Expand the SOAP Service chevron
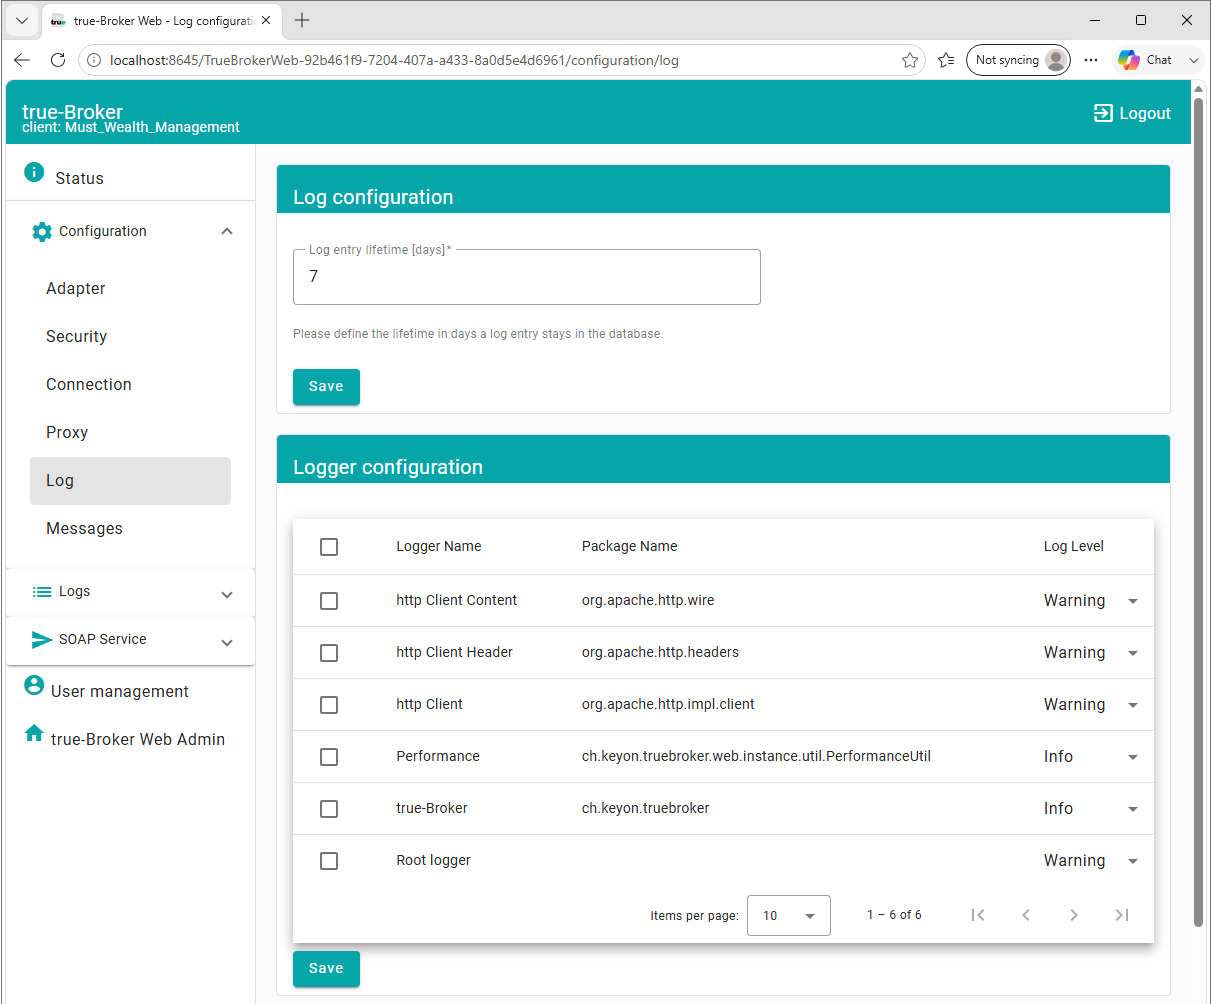 coord(227,643)
